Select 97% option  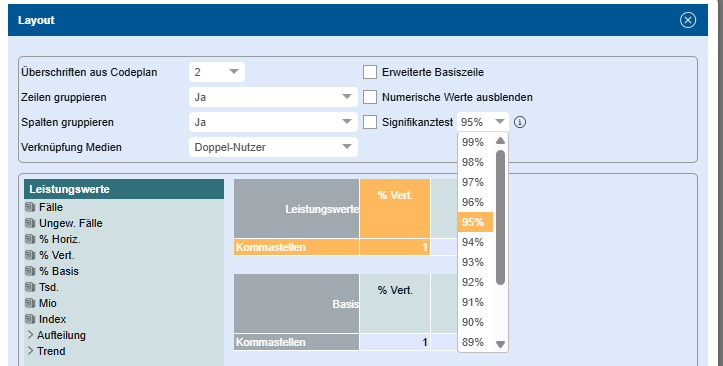point(475,182)
